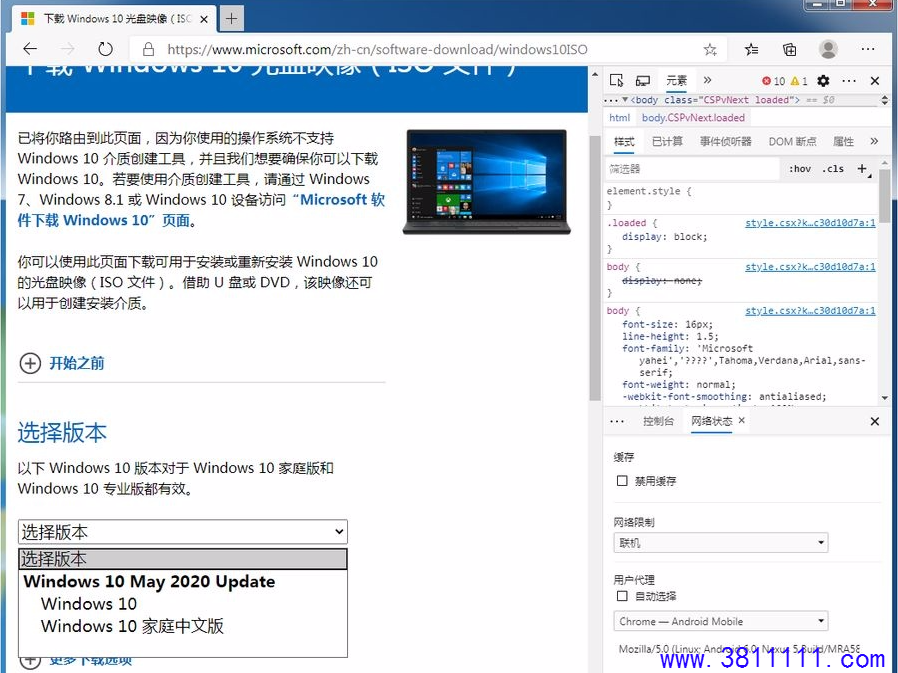Open the DOM 断点 pane tab
Viewport: 898px width, 673px height.
[x=793, y=141]
